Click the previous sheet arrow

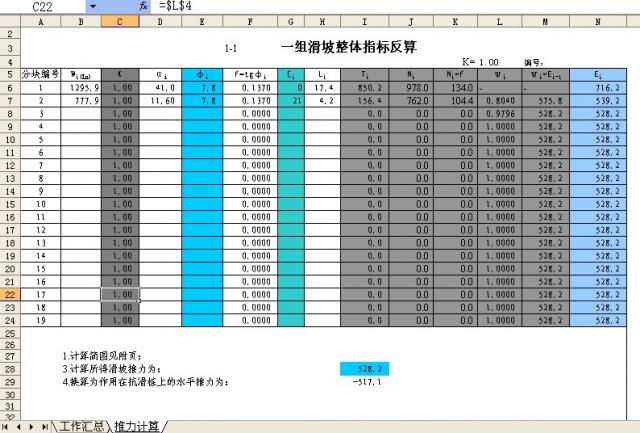20,427
